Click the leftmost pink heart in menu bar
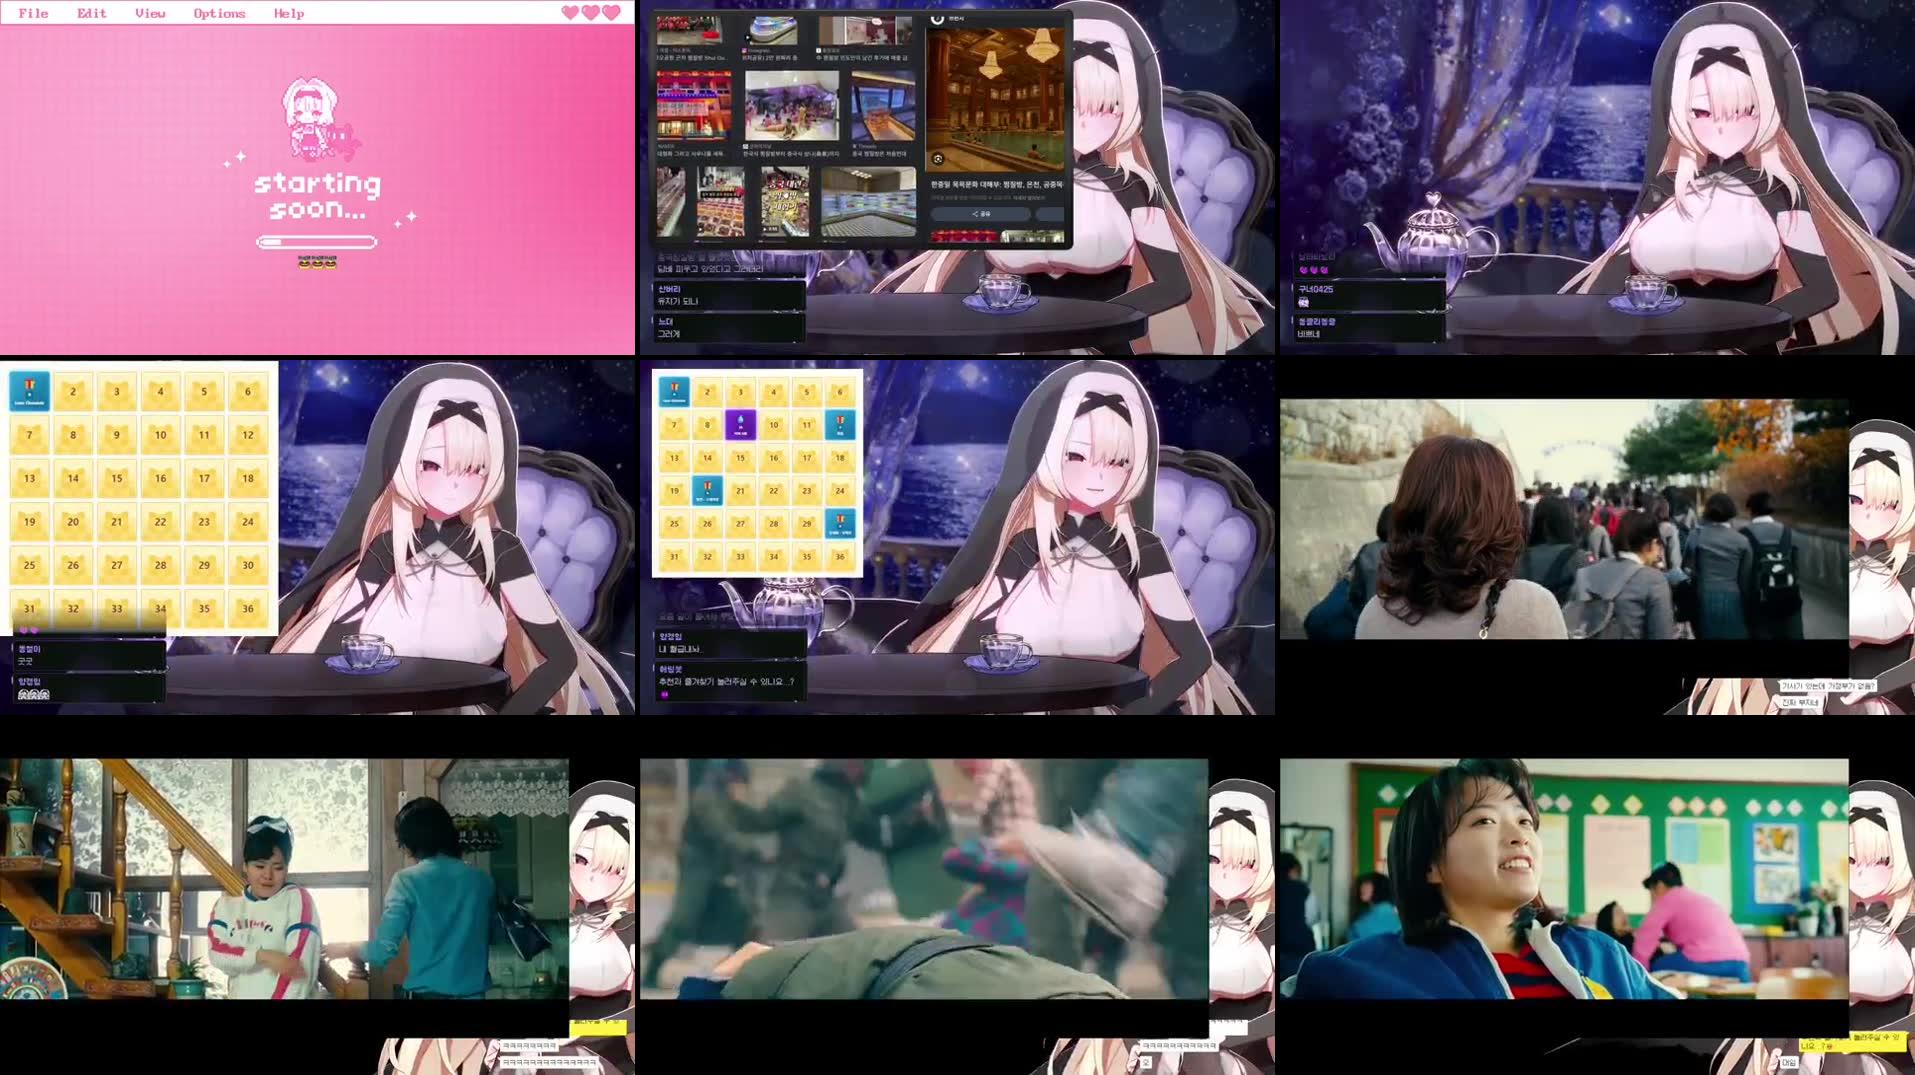The height and width of the screenshot is (1075, 1915). (x=570, y=13)
